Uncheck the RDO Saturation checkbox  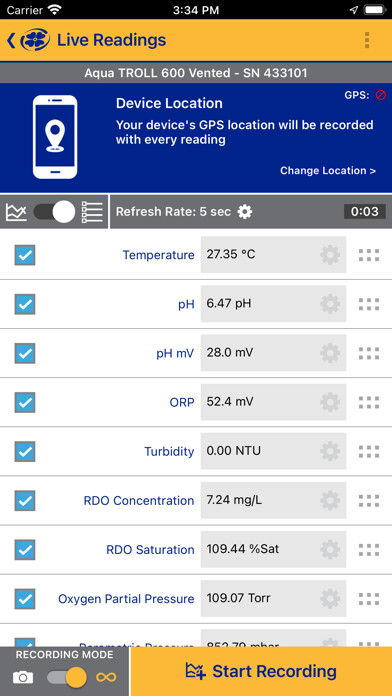point(25,550)
